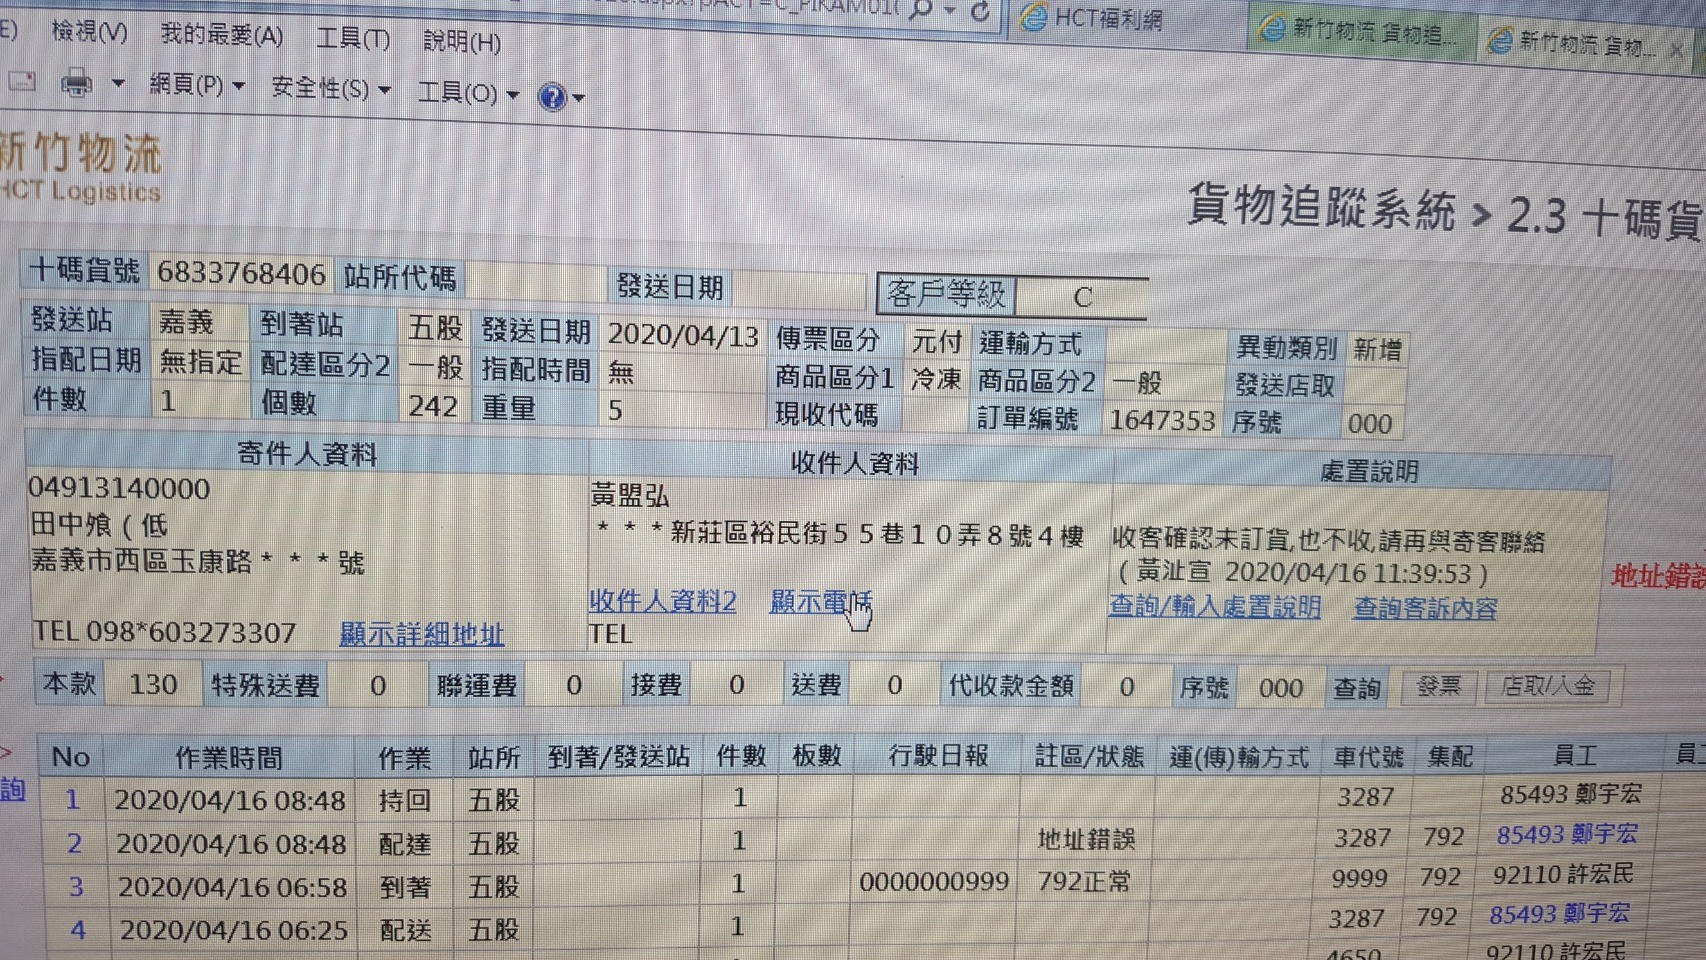The image size is (1706, 960).
Task: Click the 異動類別 value 新增
Action: 1377,349
